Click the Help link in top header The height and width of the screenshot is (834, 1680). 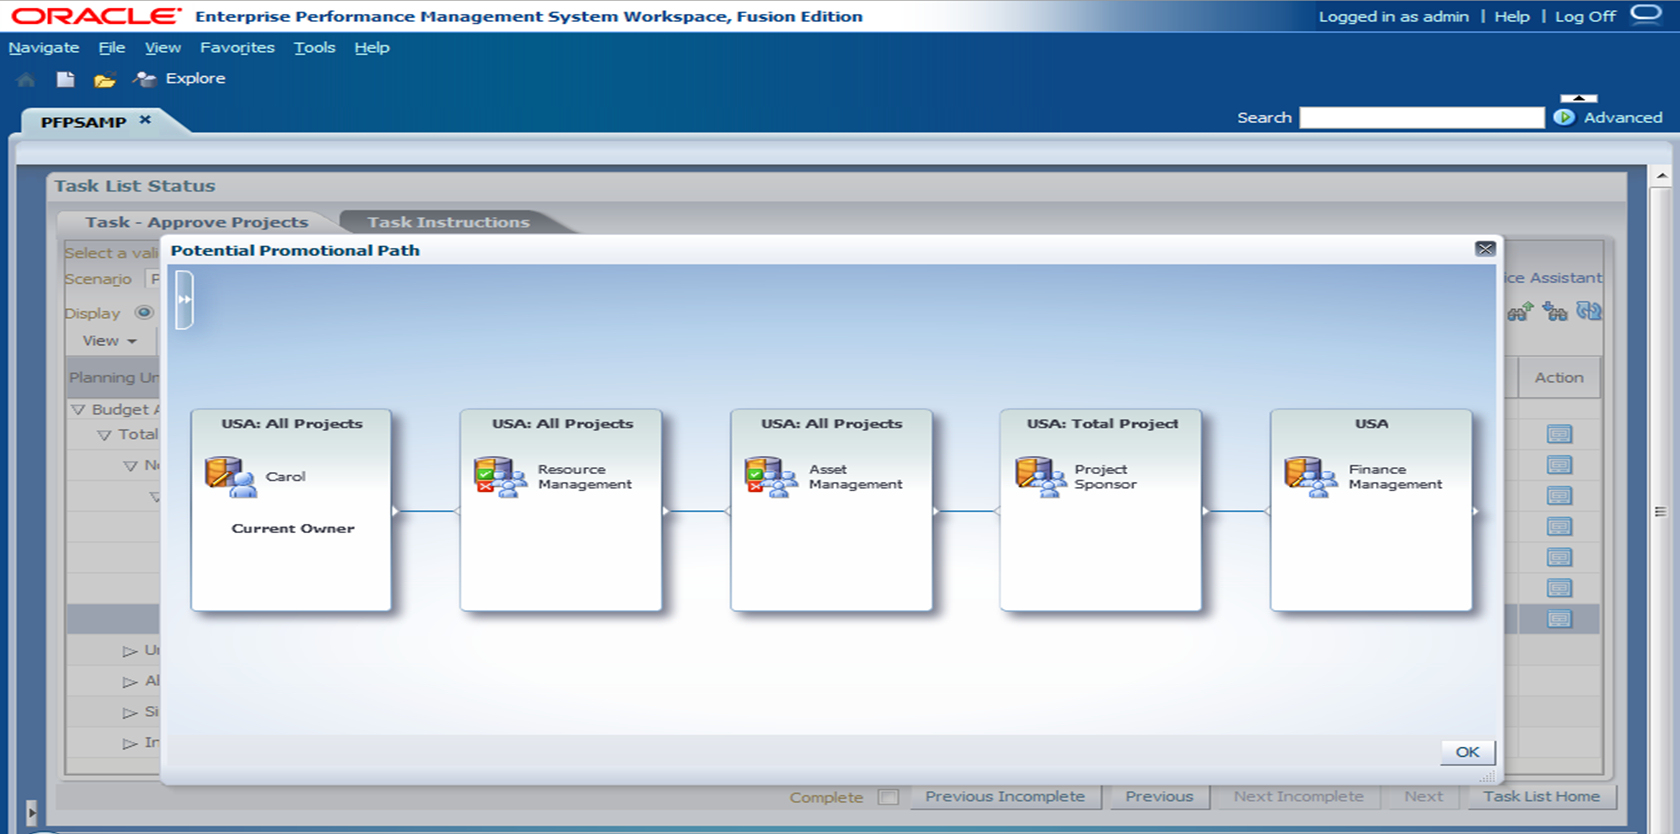pyautogui.click(x=1512, y=16)
